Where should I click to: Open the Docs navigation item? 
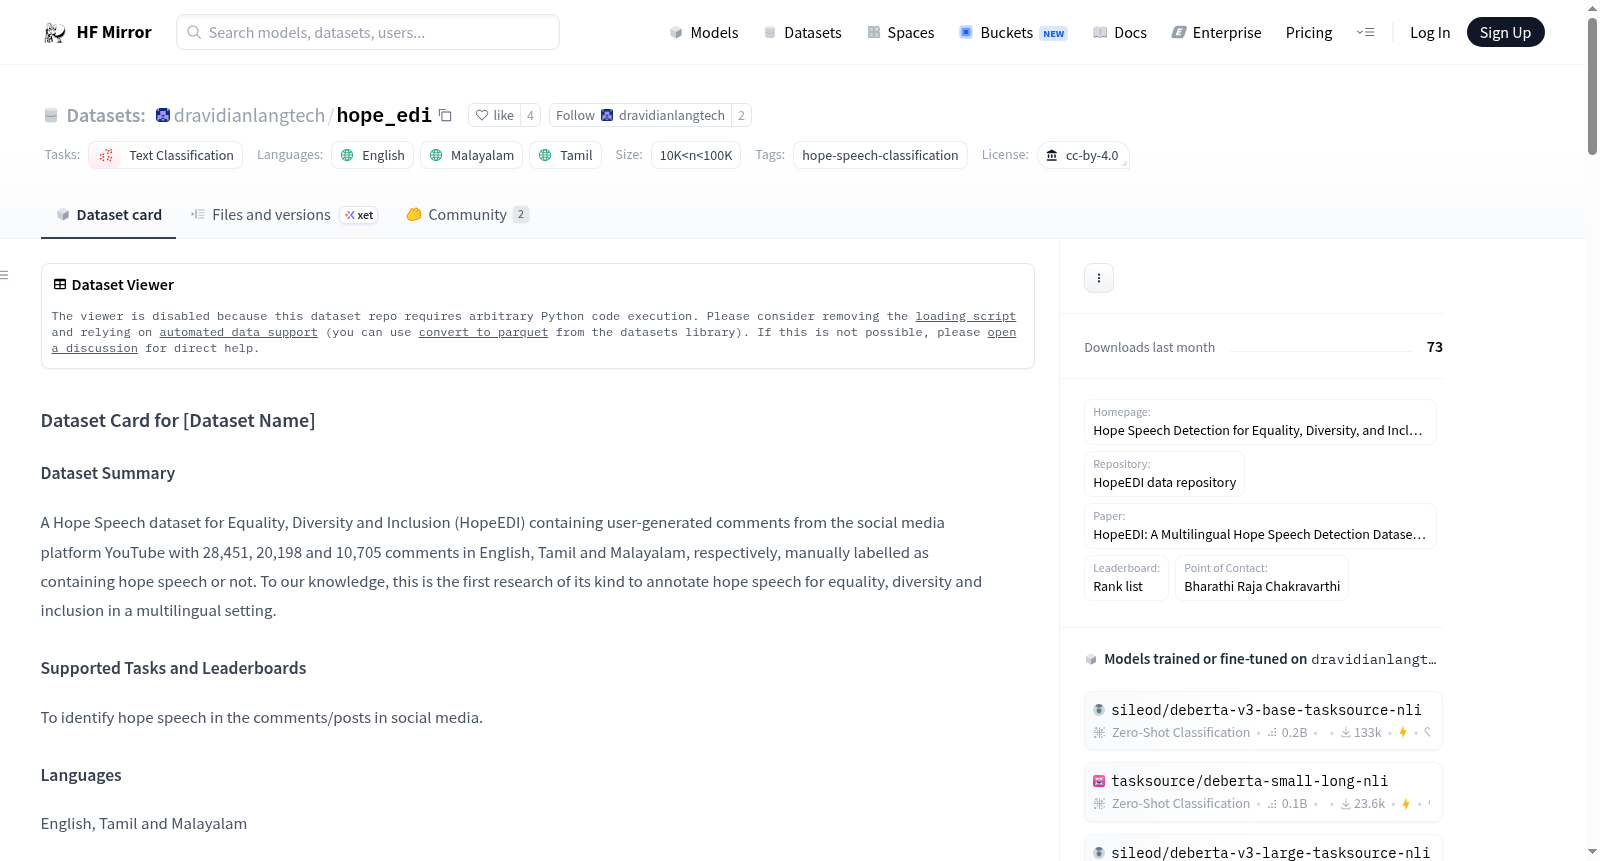(x=1119, y=33)
